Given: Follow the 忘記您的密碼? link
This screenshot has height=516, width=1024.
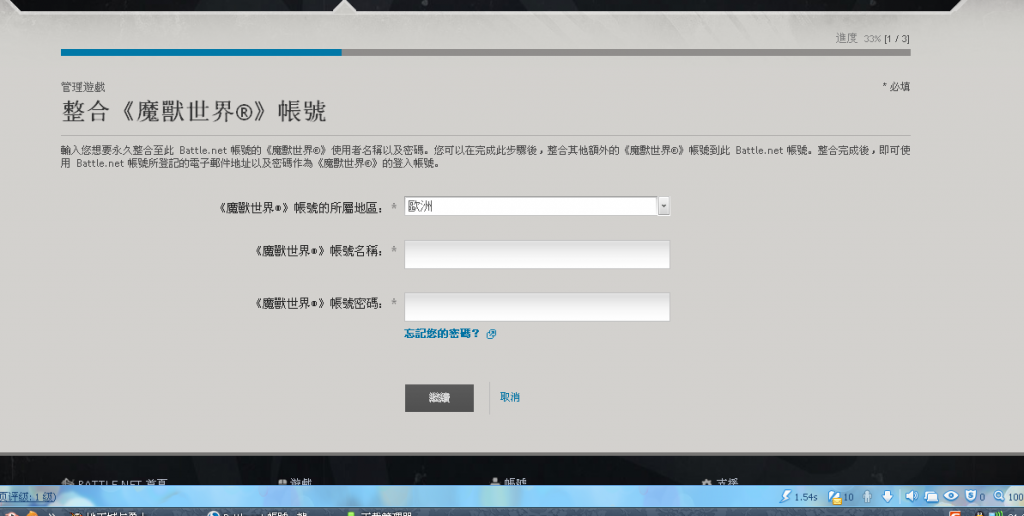Looking at the screenshot, I should pyautogui.click(x=442, y=334).
